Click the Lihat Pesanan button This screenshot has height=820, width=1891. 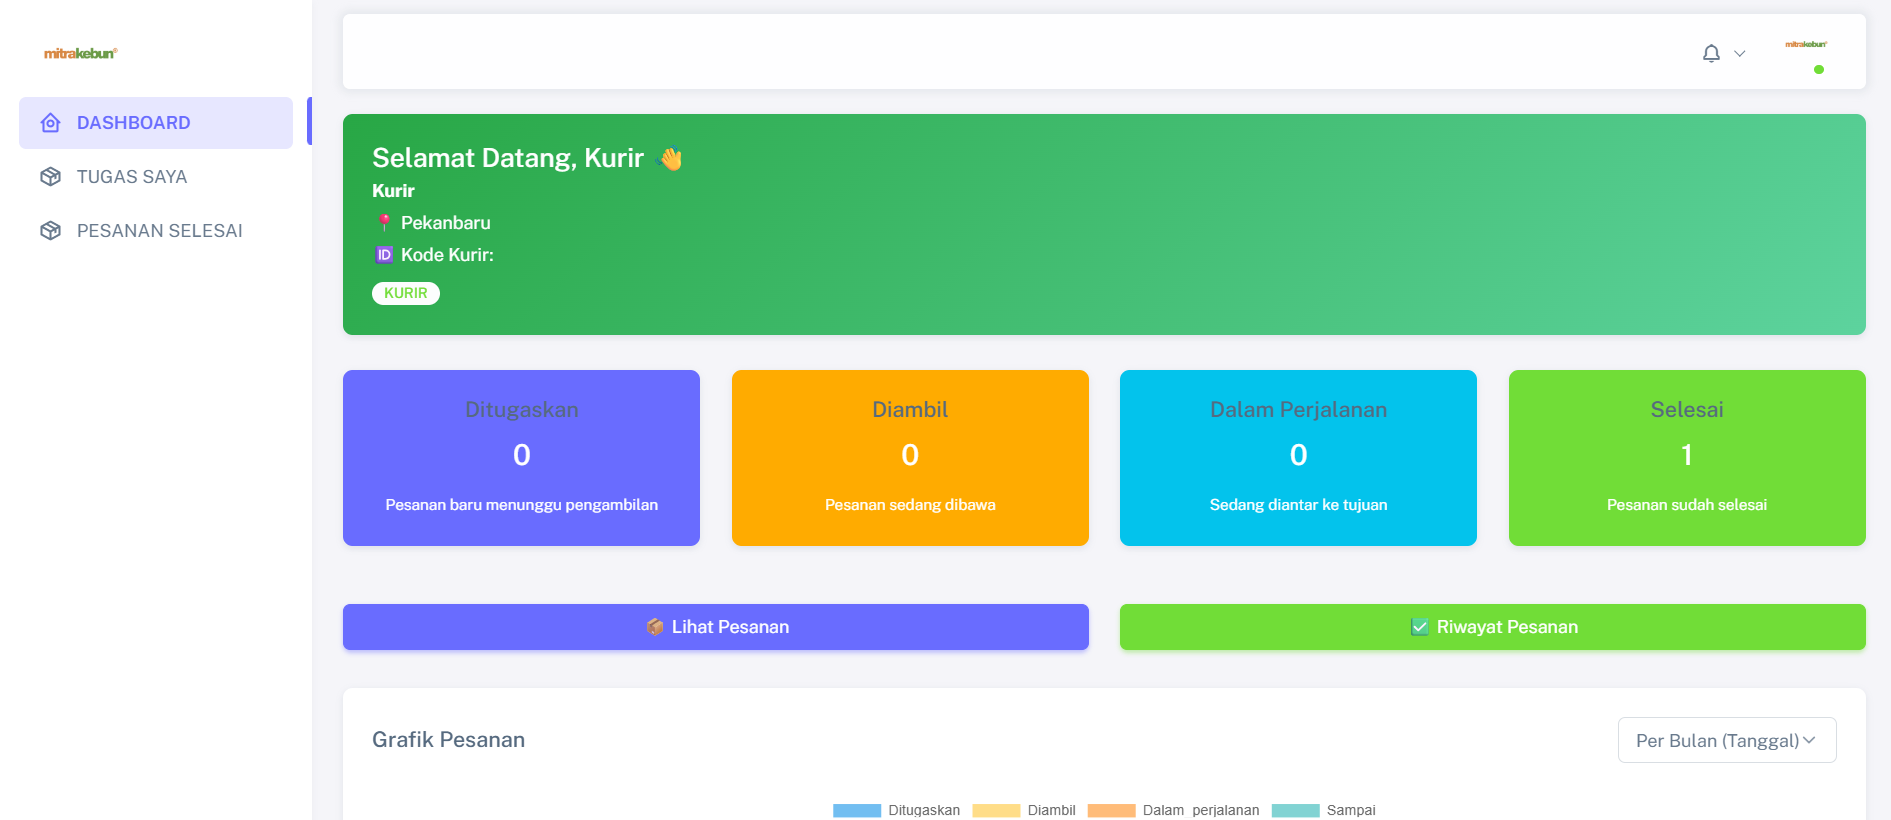pos(716,627)
